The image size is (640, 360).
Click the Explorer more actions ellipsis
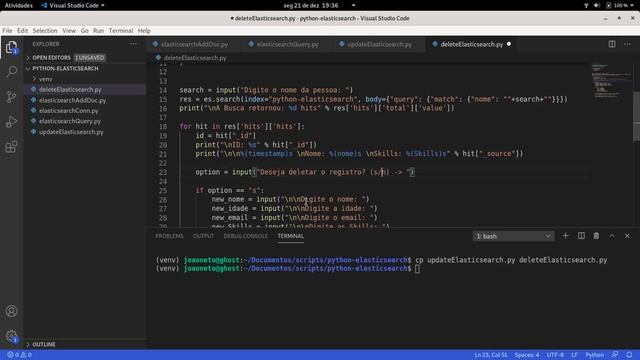pyautogui.click(x=133, y=44)
